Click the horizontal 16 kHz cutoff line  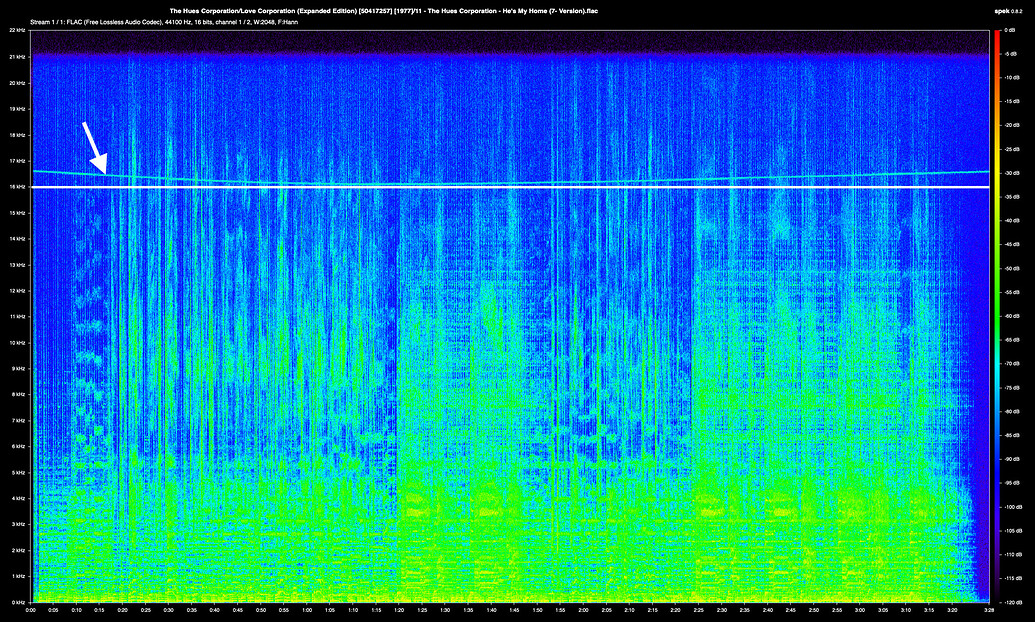point(500,184)
